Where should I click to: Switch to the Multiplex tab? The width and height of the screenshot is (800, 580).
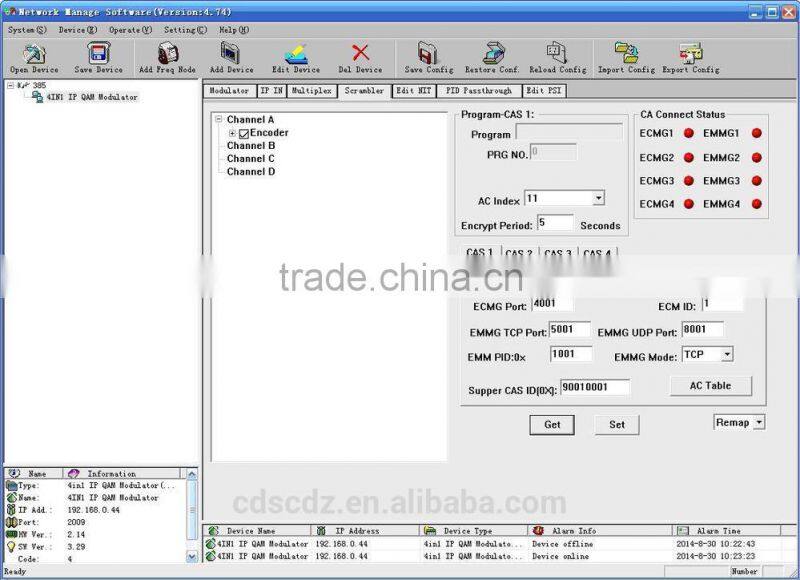pos(312,91)
